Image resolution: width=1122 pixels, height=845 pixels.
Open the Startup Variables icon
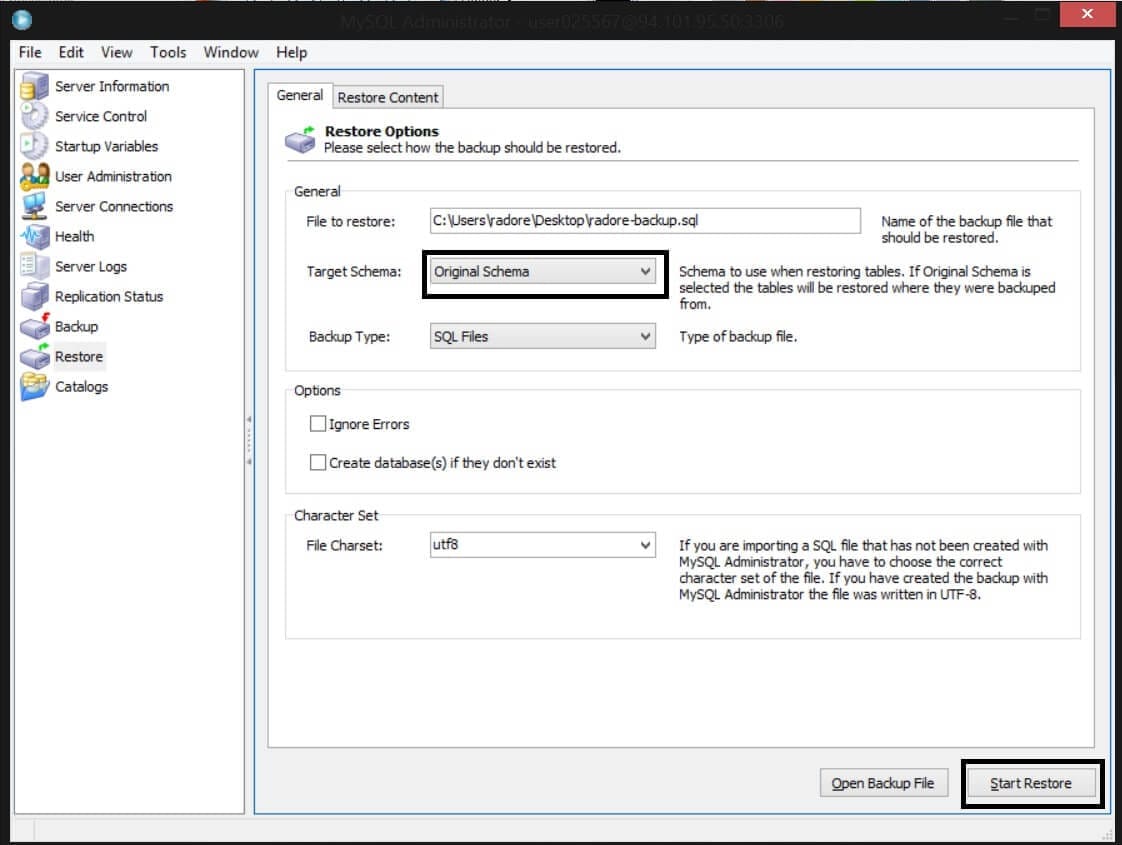[x=34, y=146]
